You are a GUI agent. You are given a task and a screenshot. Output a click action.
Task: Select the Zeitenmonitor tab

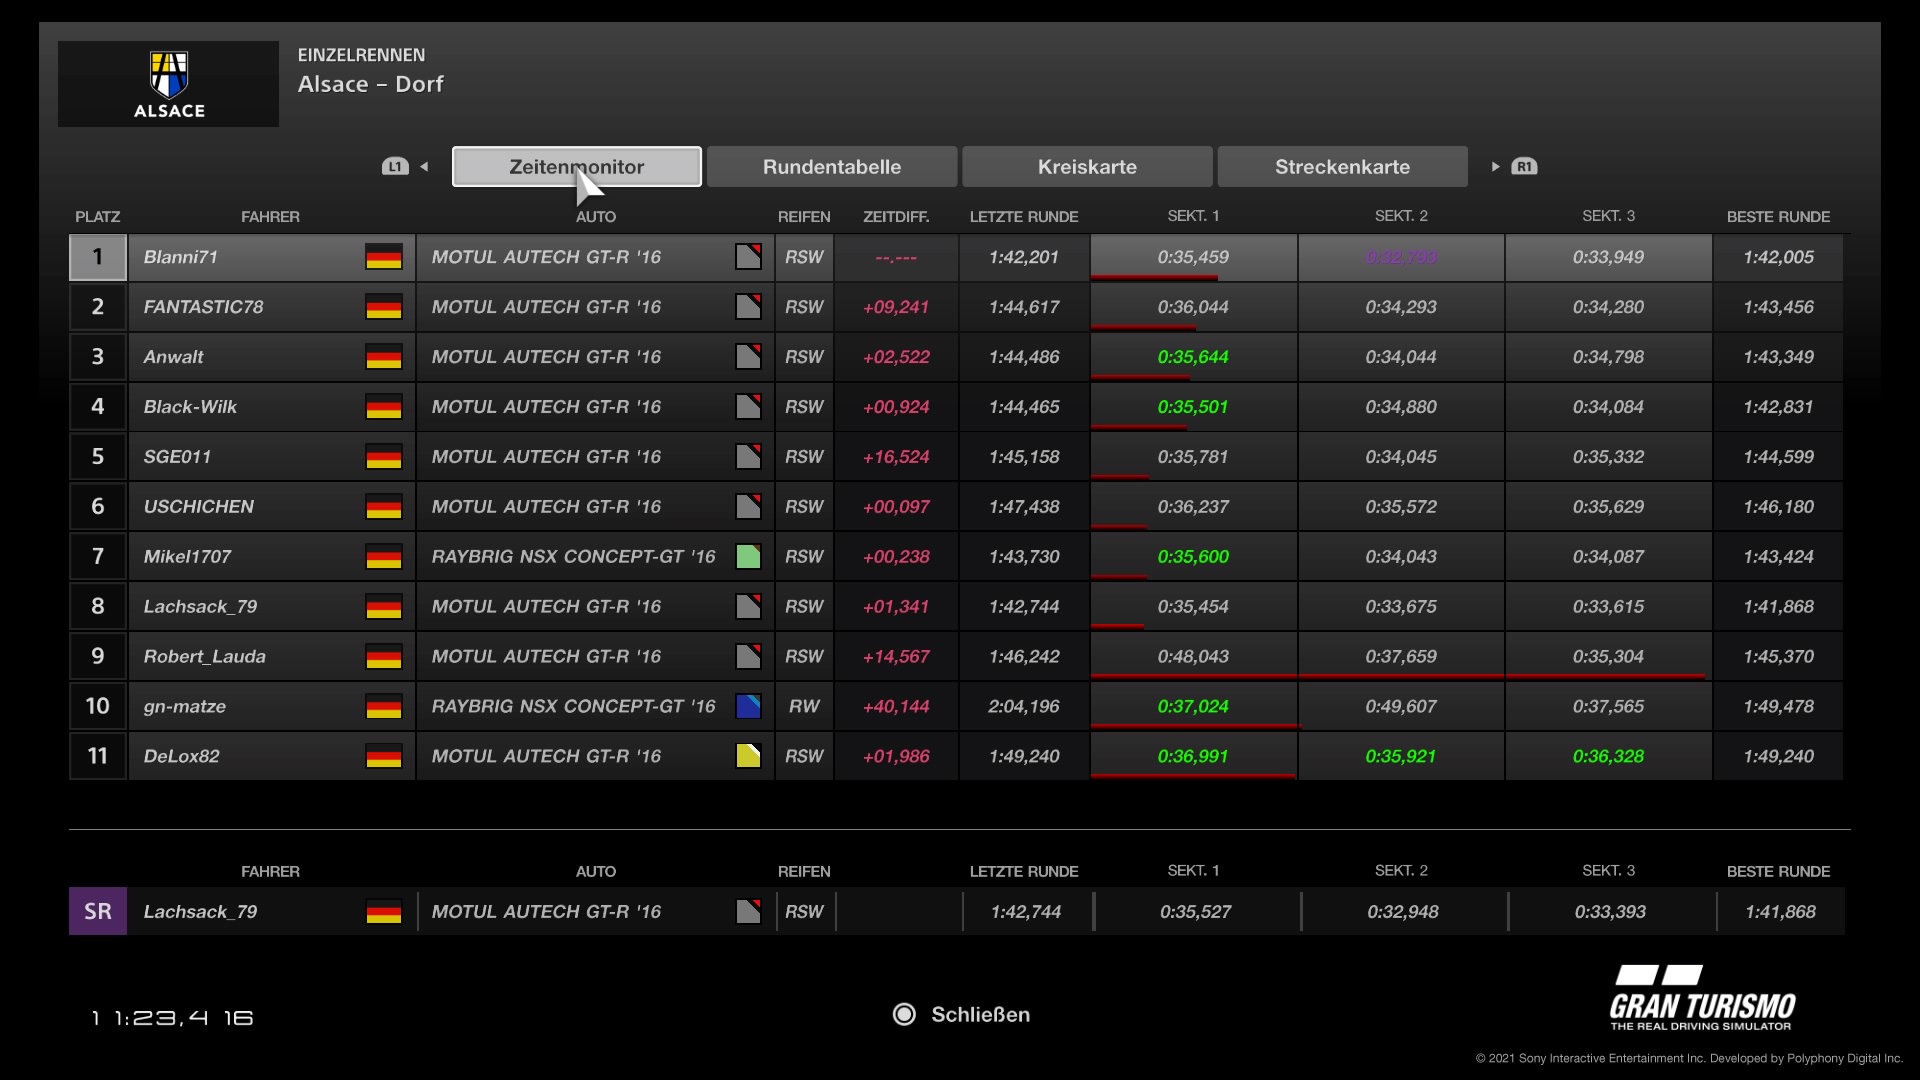(x=576, y=167)
